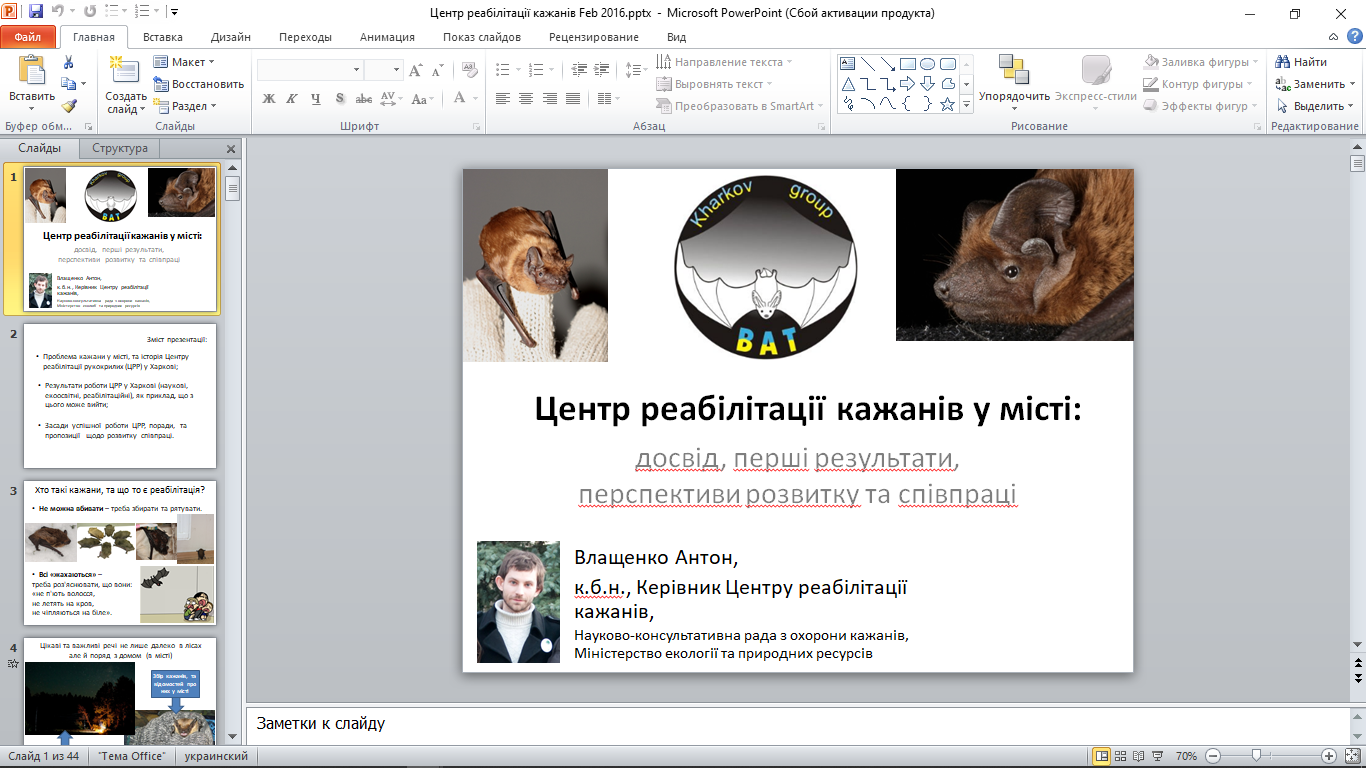This screenshot has height=768, width=1366.
Task: Switch to Slide Sorter view icon
Action: (1121, 756)
